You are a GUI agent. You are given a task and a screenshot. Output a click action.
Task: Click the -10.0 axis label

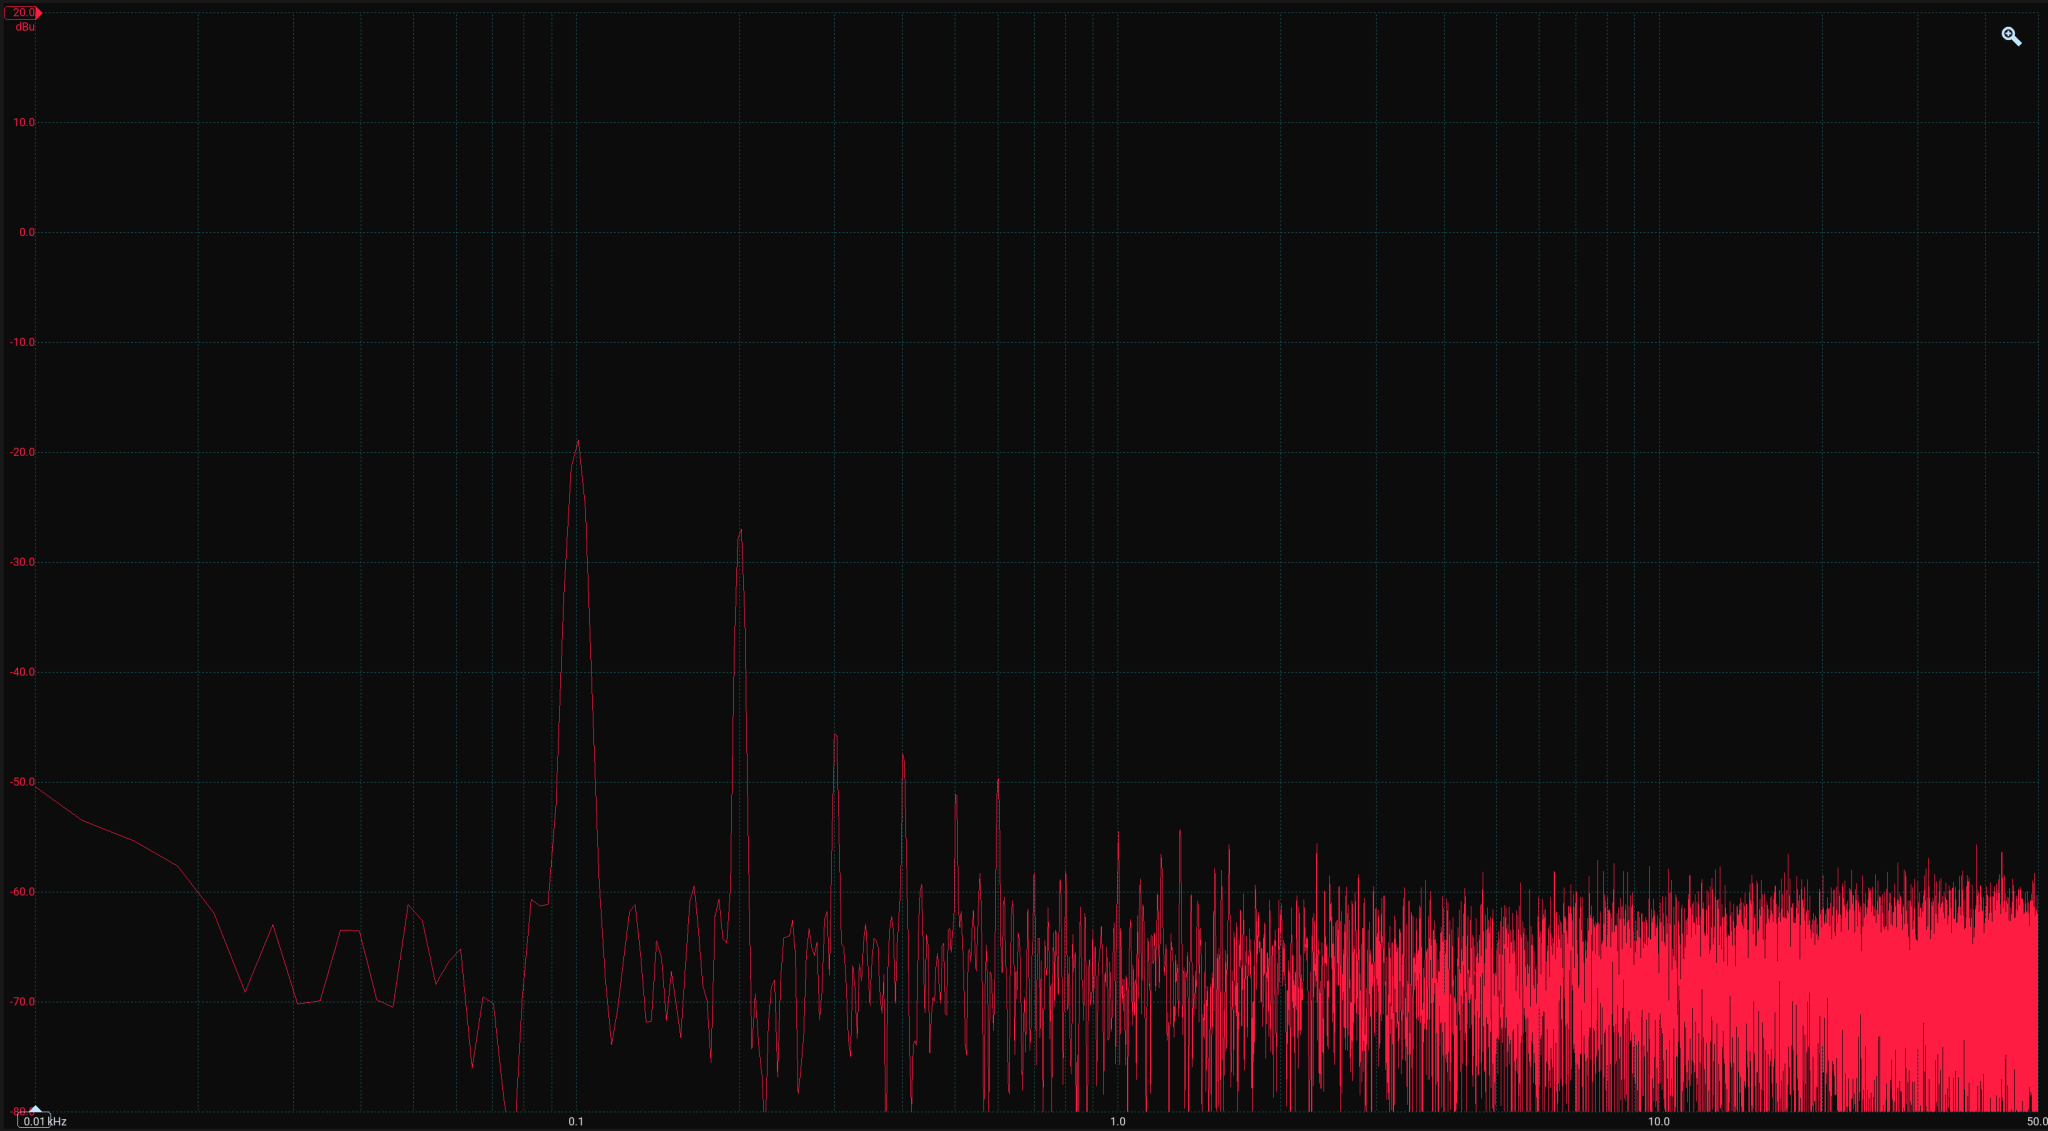(x=22, y=342)
